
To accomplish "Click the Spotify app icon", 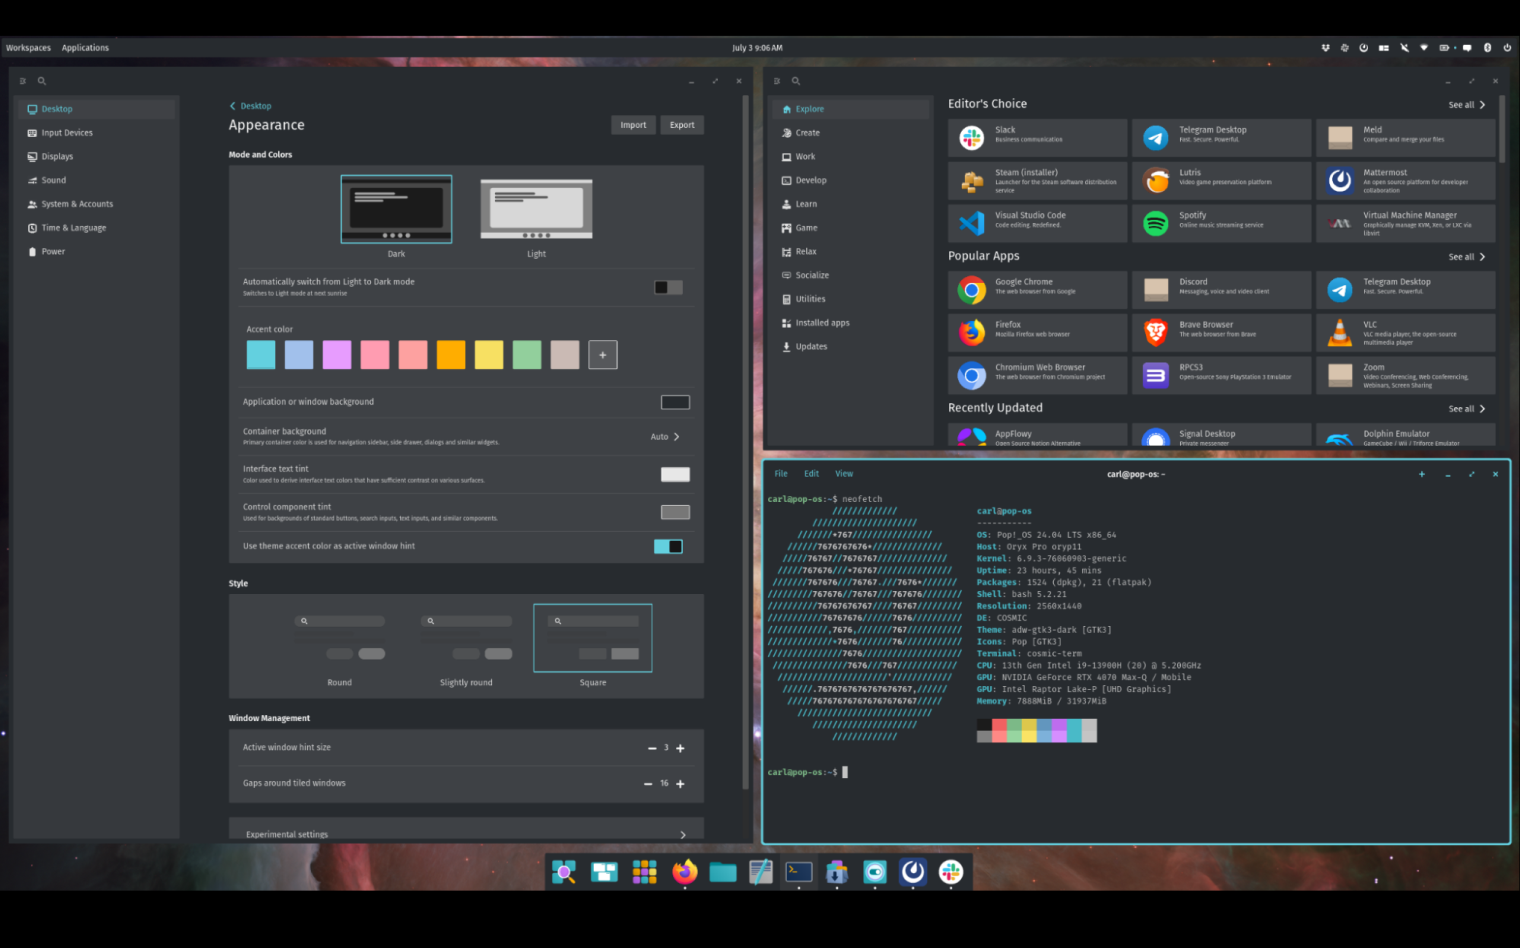I will click(x=1155, y=223).
